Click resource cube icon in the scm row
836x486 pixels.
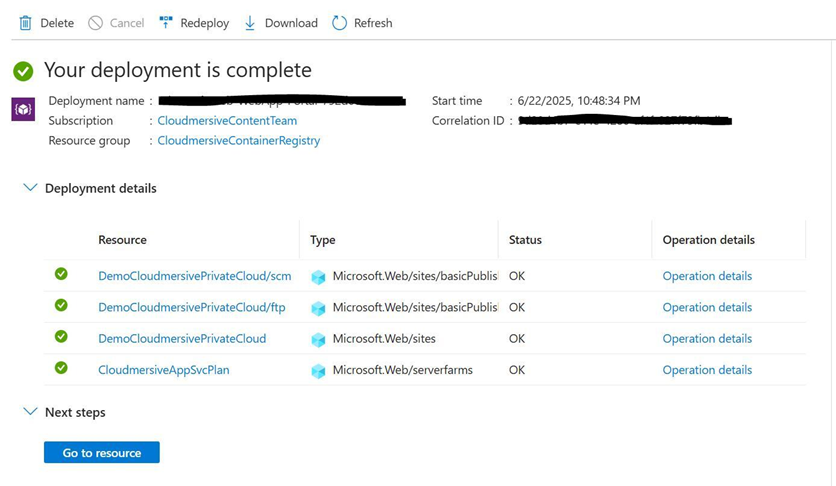click(x=318, y=277)
